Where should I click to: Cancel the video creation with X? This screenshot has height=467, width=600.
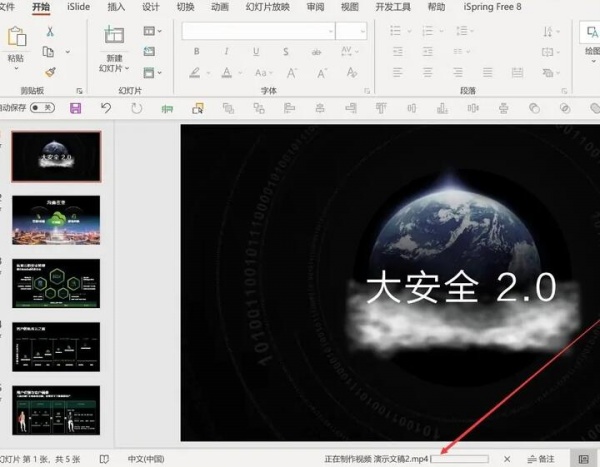[x=507, y=459]
